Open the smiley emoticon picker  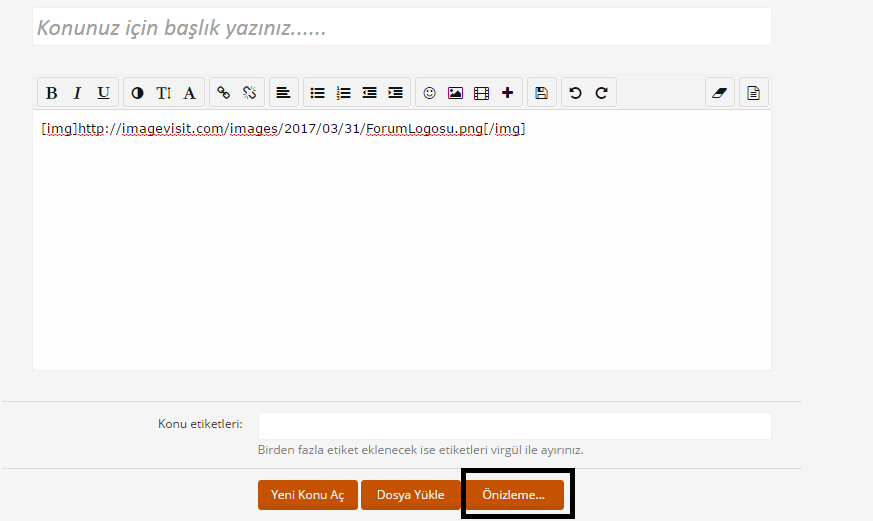[429, 93]
